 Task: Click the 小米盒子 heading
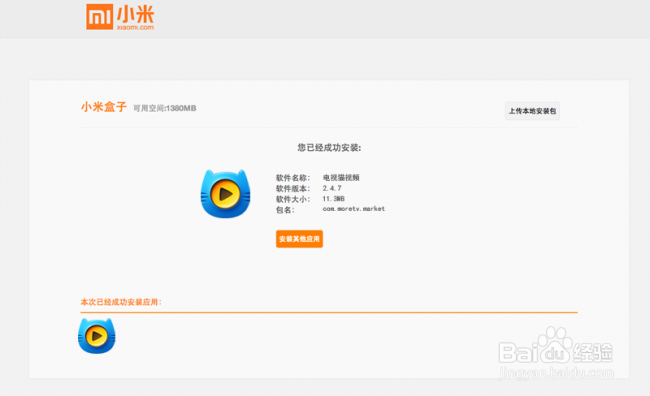104,107
